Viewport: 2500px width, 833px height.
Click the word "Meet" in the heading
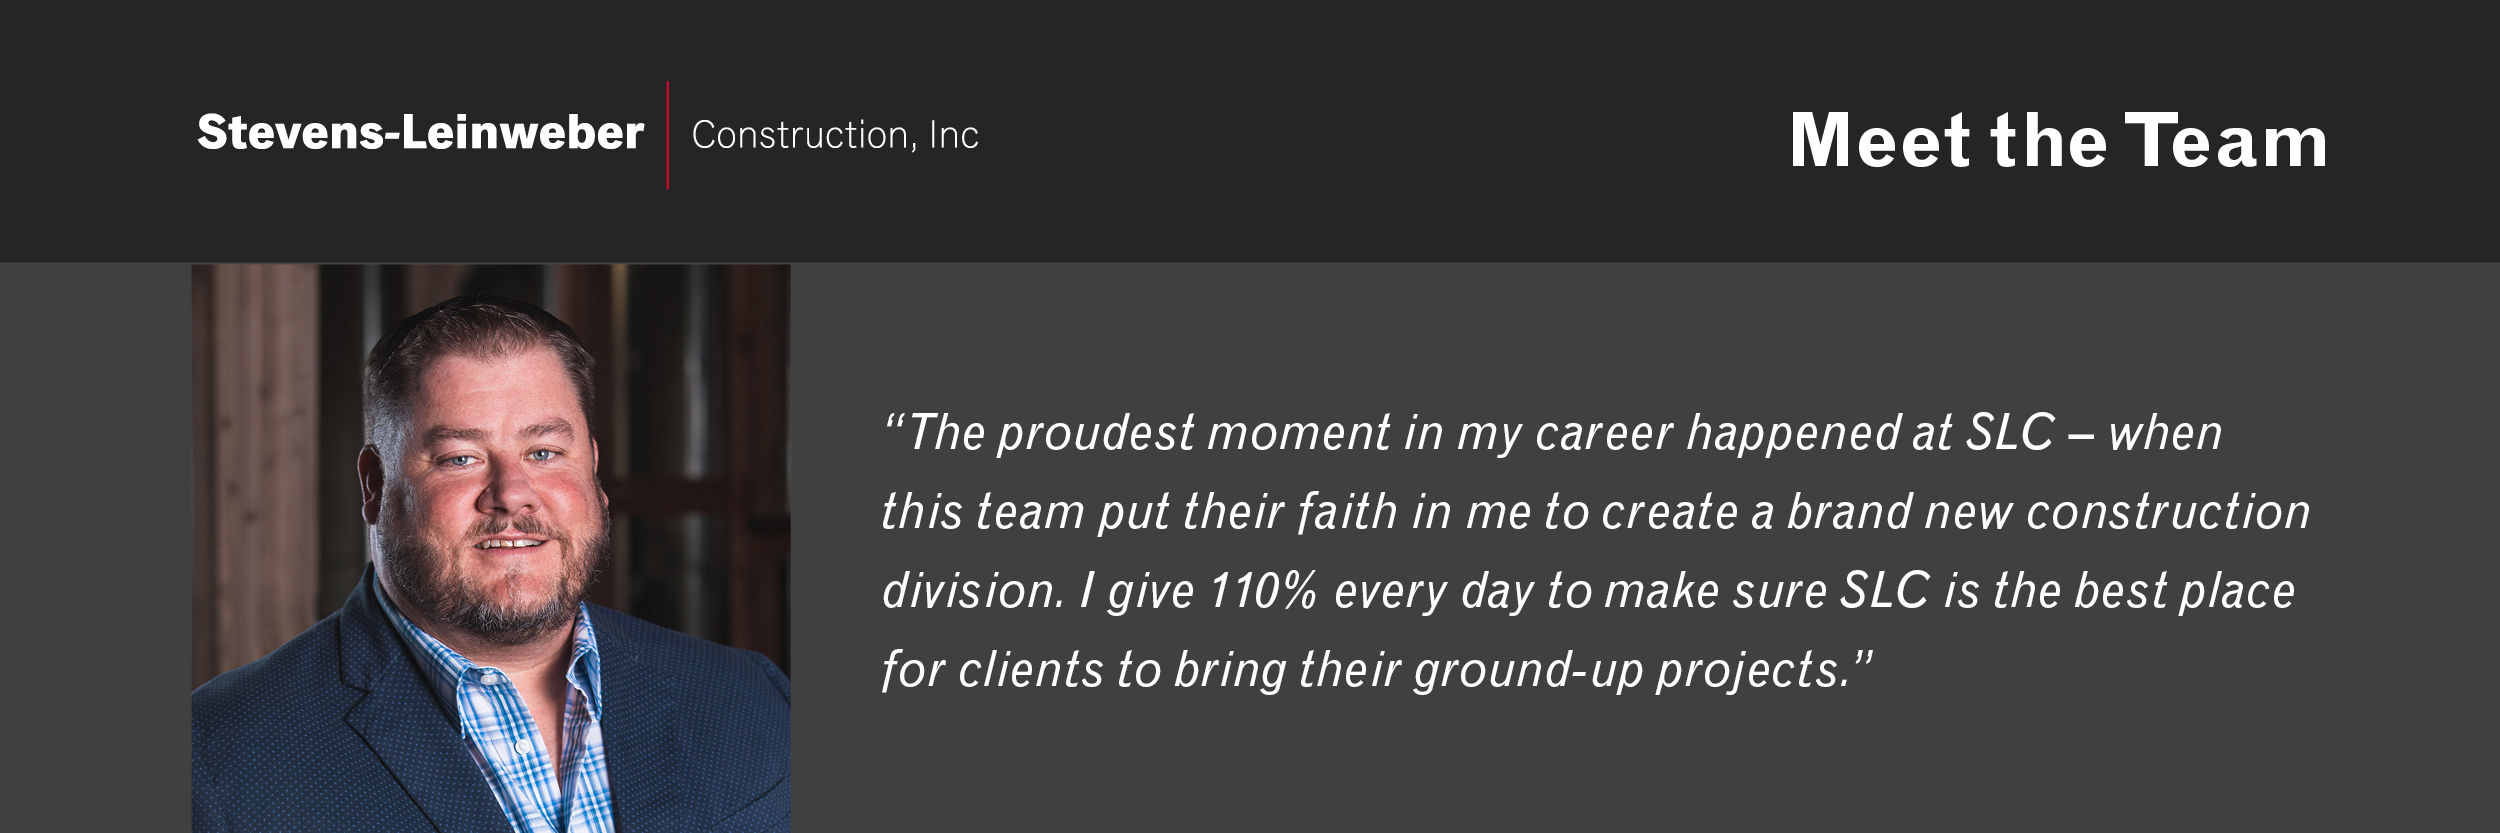tap(1880, 141)
